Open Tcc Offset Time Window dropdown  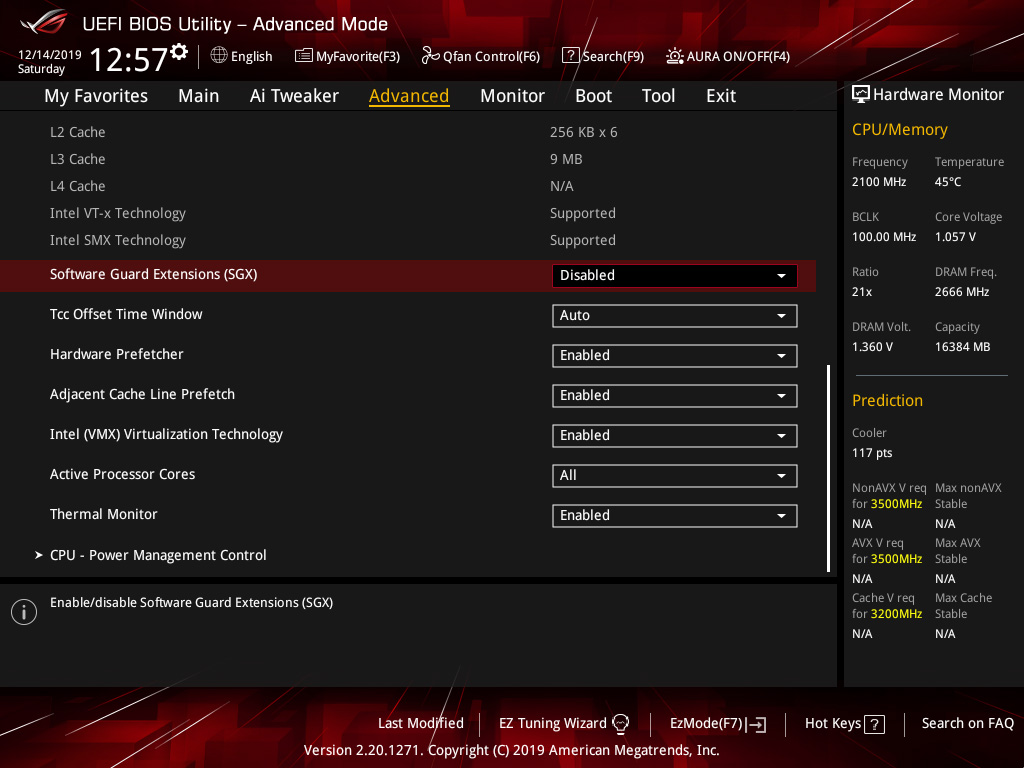click(x=675, y=315)
